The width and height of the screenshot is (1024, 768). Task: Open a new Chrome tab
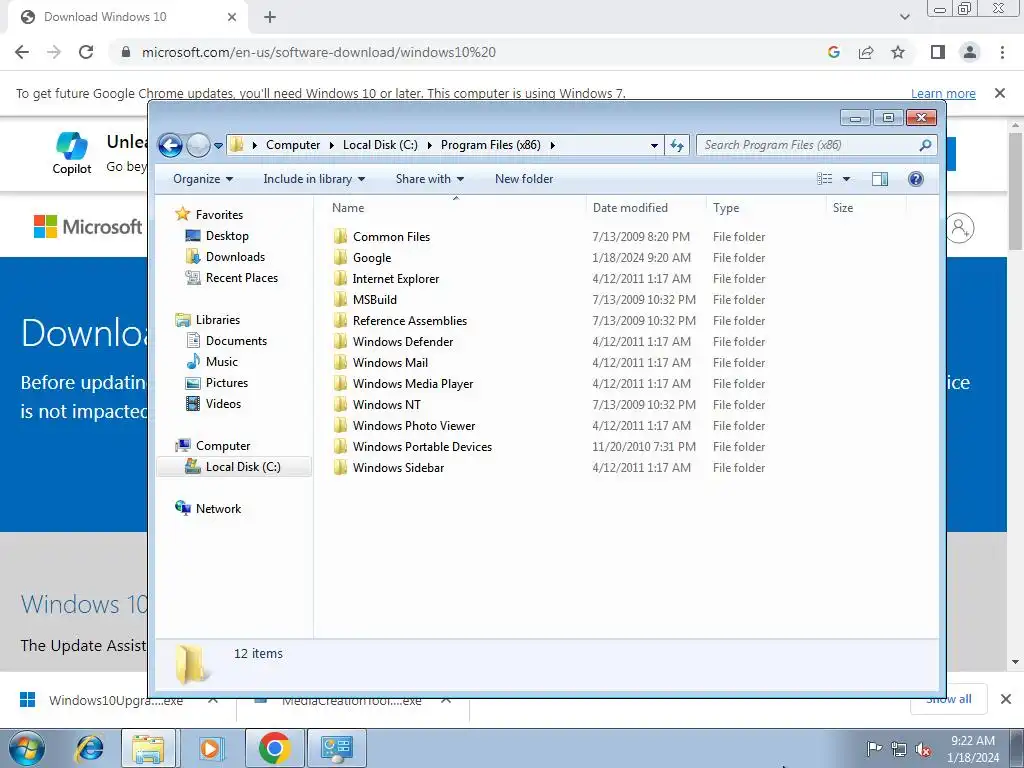pos(270,17)
